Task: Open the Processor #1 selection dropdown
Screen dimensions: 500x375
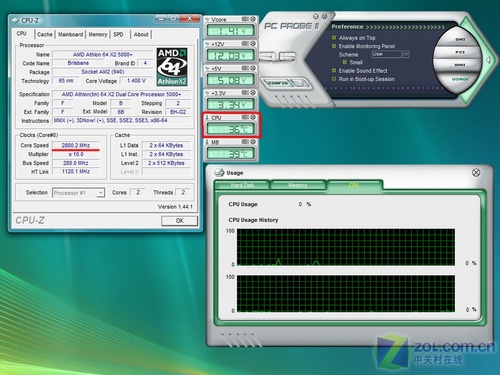Action: click(79, 193)
